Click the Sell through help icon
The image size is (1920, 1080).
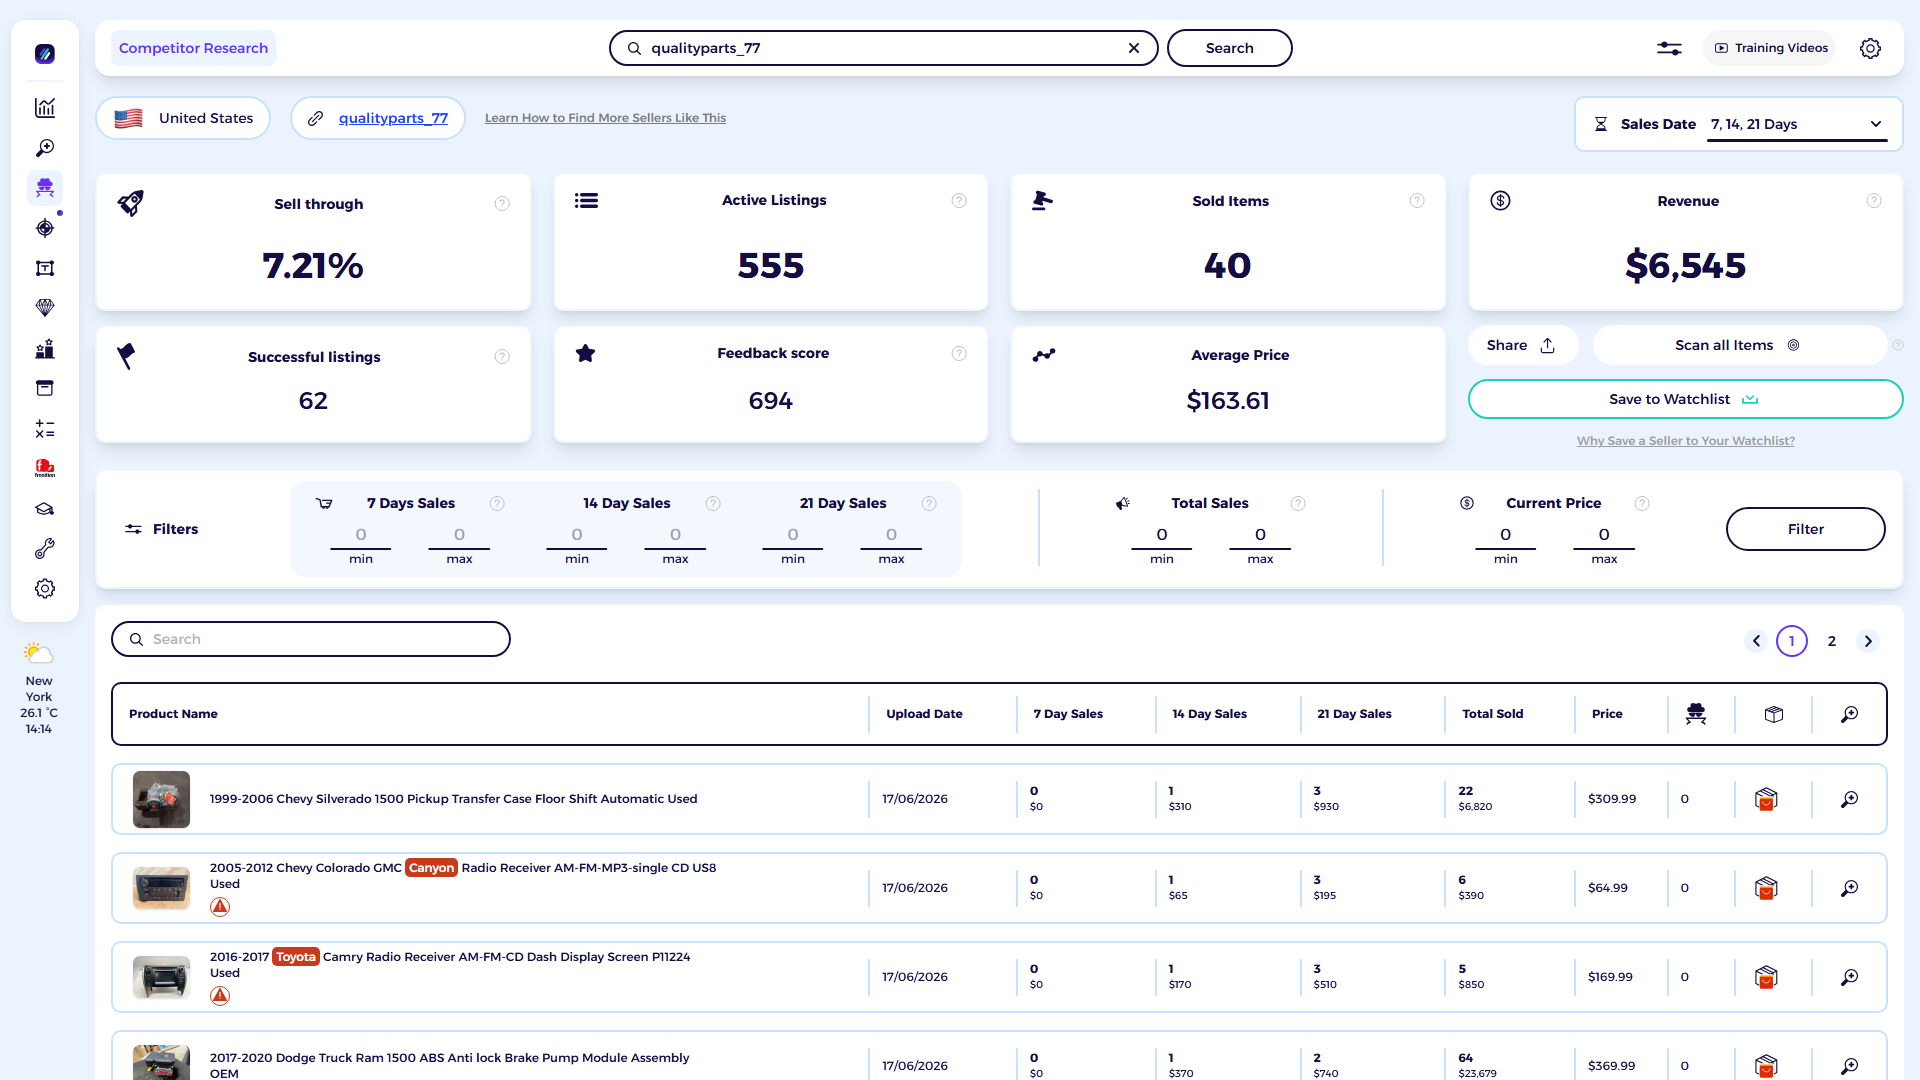[x=502, y=204]
